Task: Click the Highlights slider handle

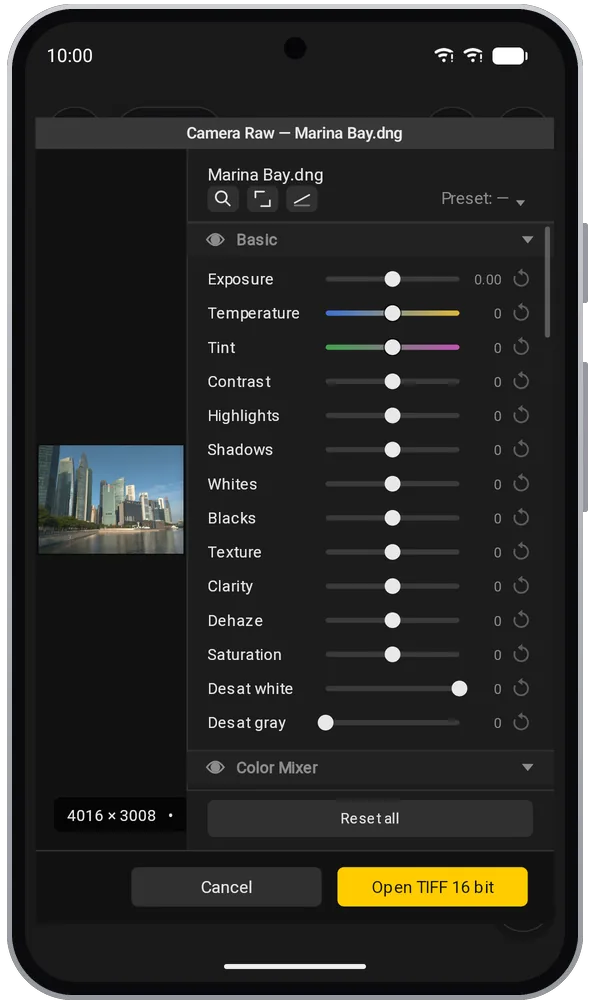Action: (393, 416)
